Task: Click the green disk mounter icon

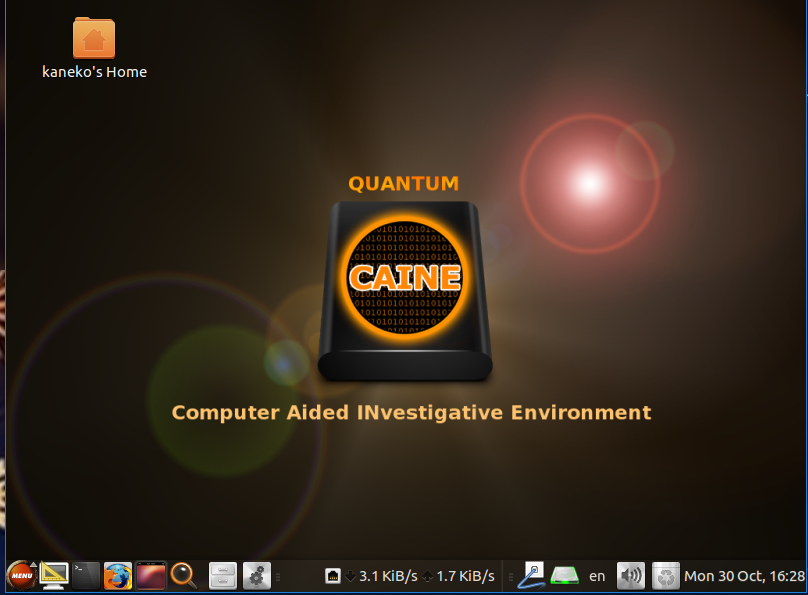Action: click(x=564, y=575)
